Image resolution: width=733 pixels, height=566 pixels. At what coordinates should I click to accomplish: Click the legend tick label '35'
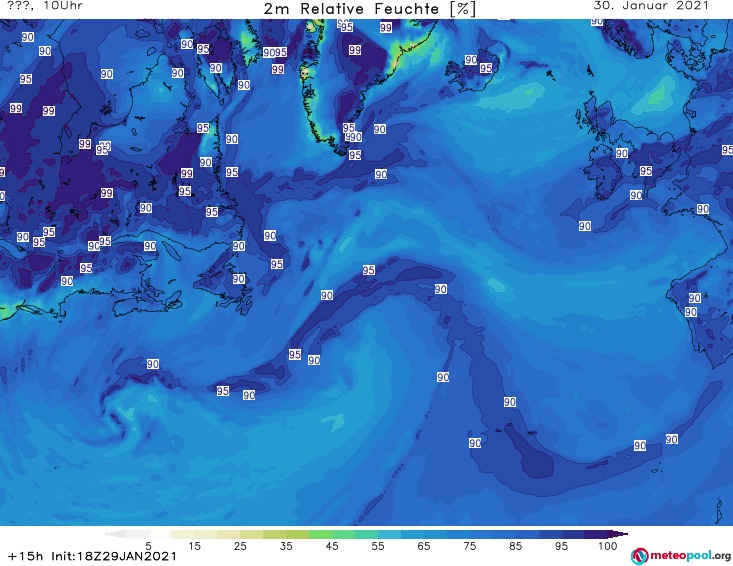coord(286,546)
